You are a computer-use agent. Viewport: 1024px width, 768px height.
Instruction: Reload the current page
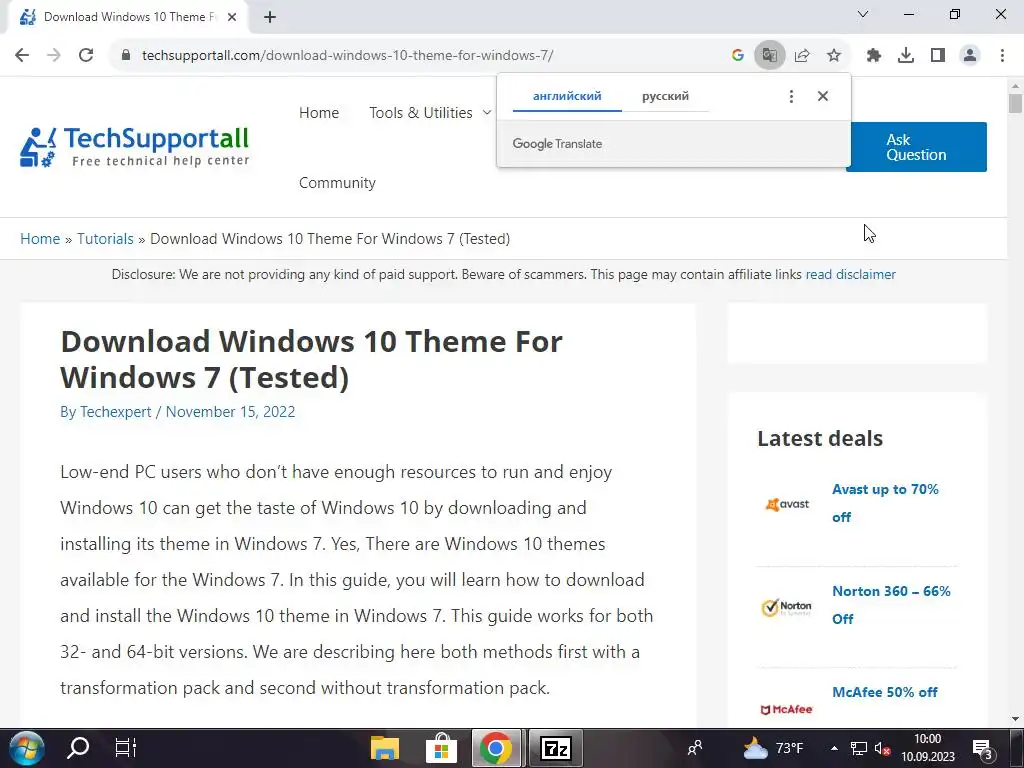click(86, 55)
